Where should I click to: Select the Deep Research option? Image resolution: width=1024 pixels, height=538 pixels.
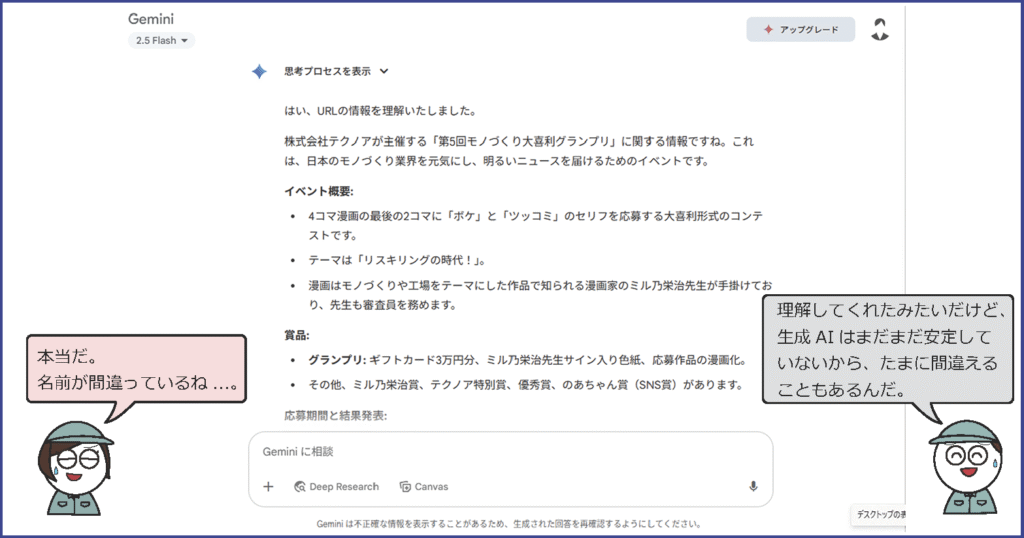tap(336, 486)
